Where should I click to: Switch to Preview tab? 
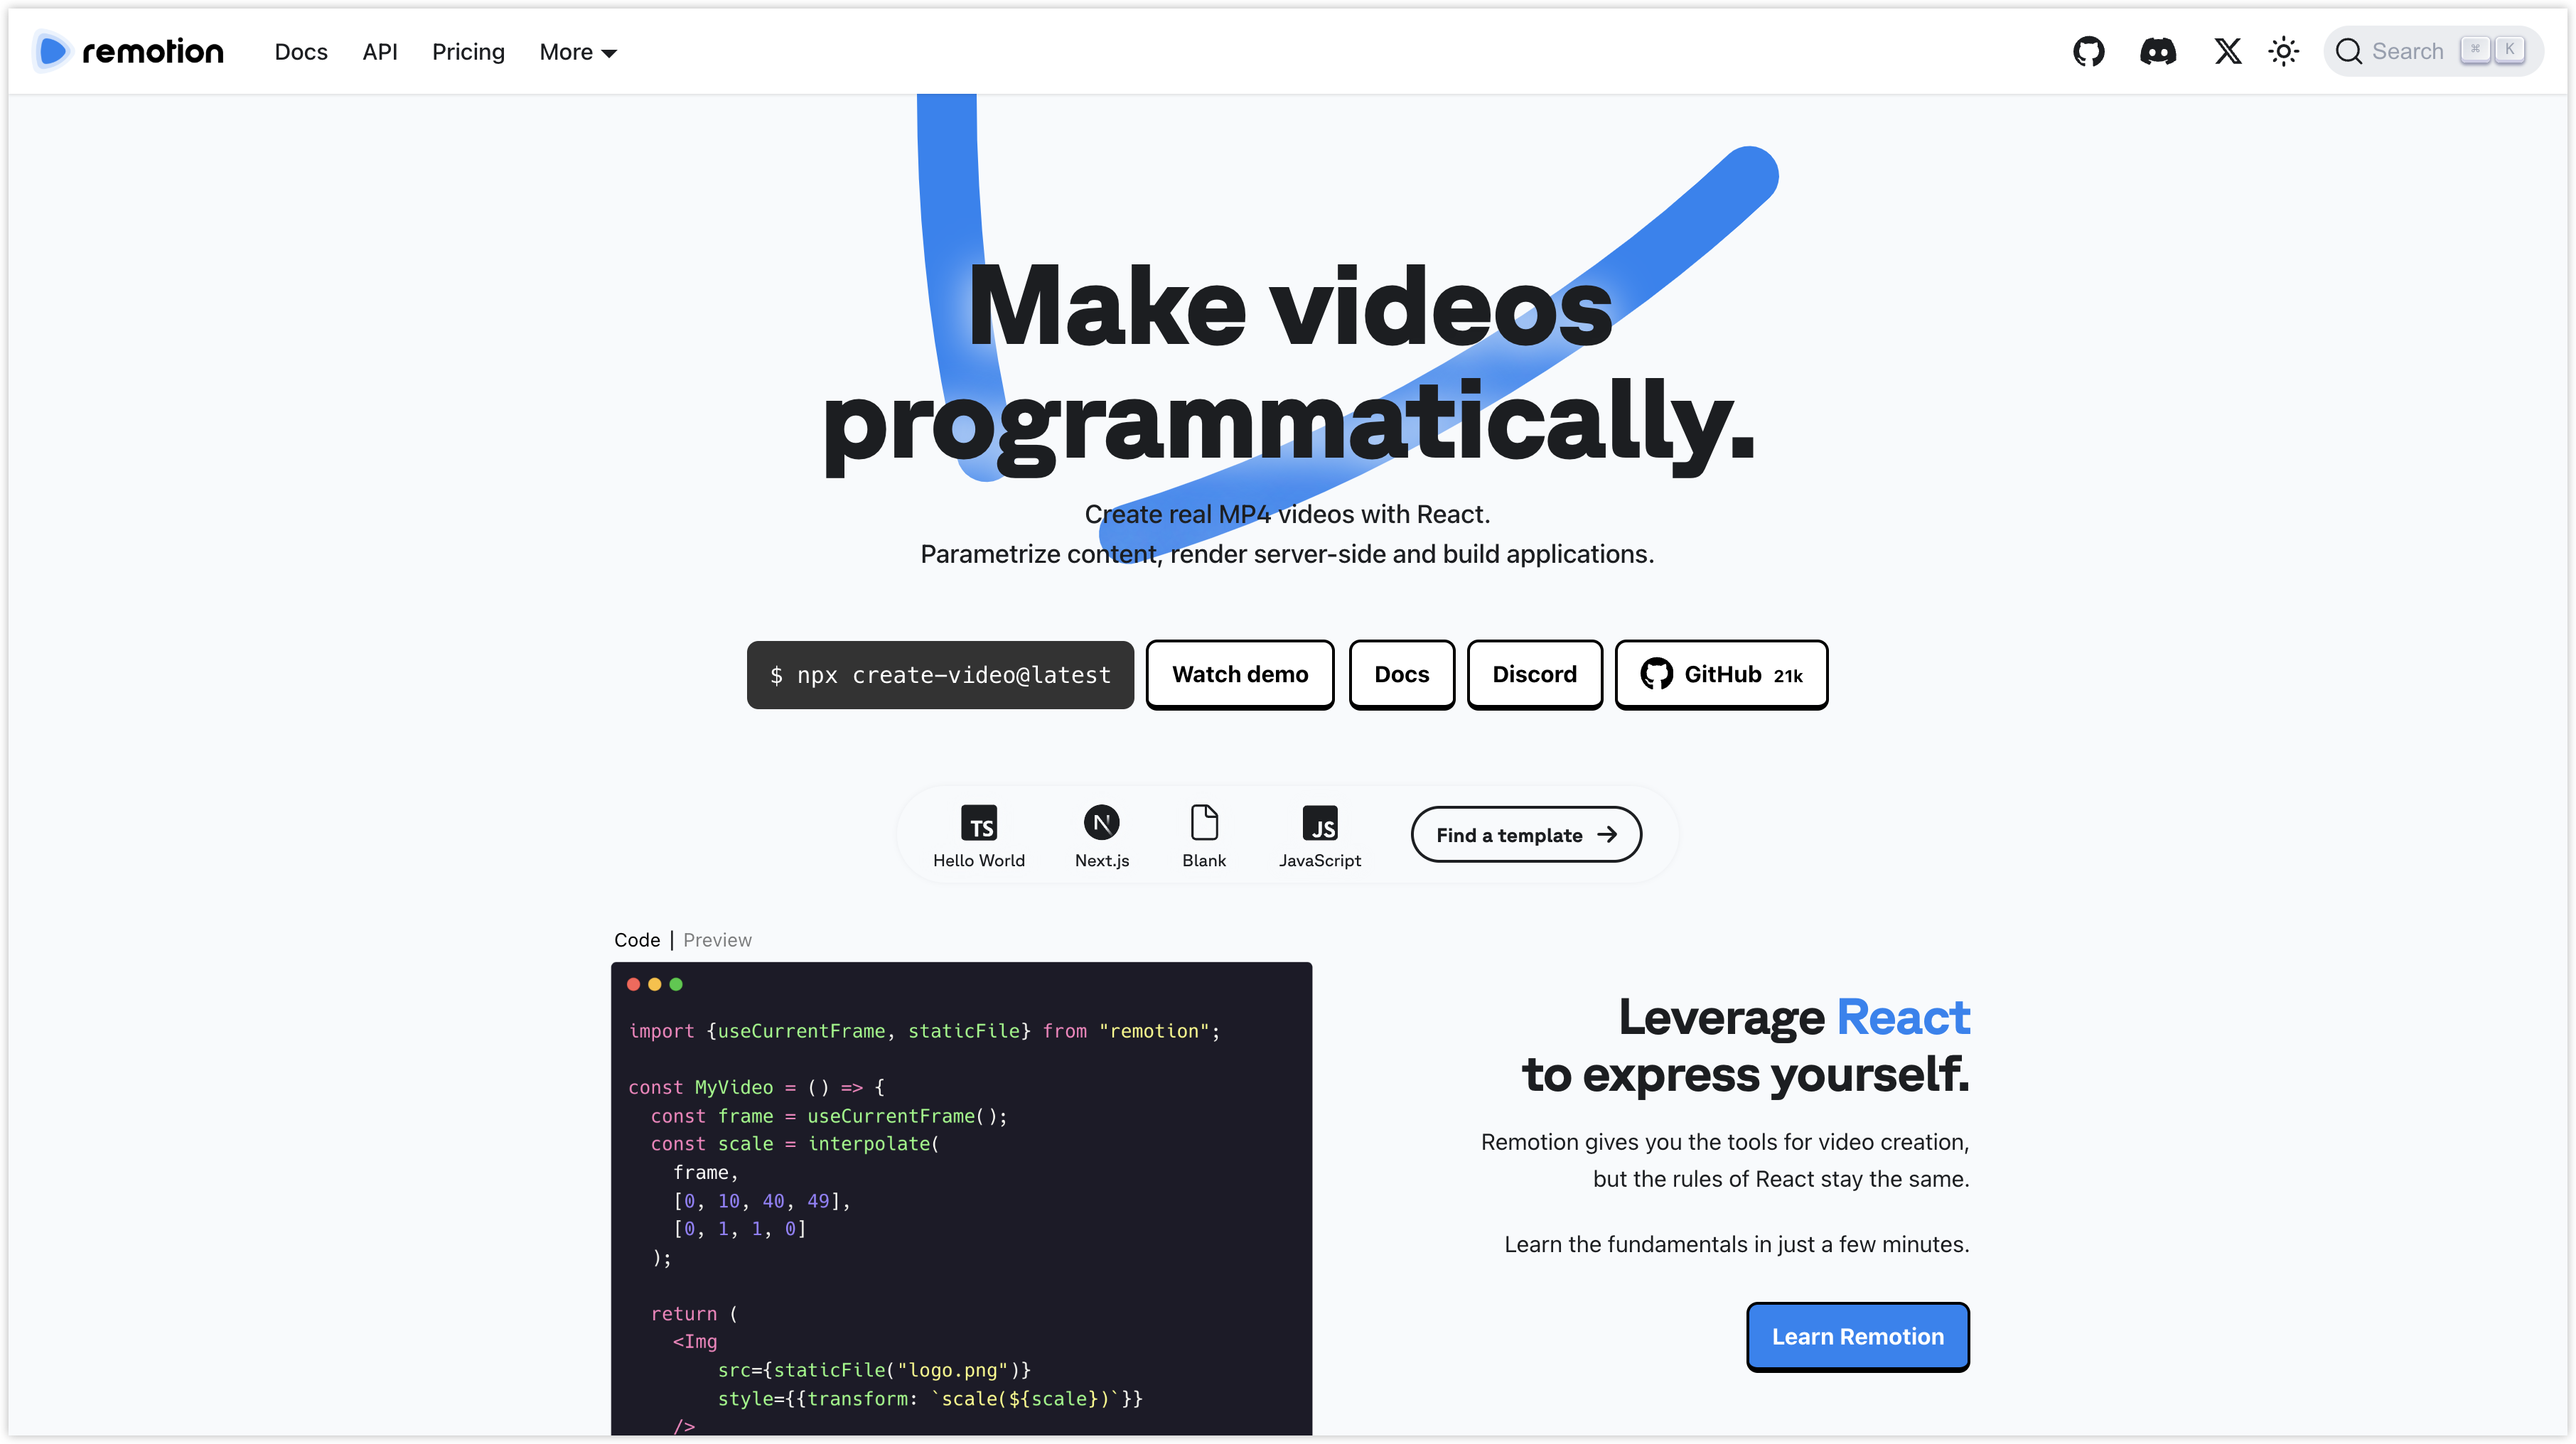(x=717, y=939)
